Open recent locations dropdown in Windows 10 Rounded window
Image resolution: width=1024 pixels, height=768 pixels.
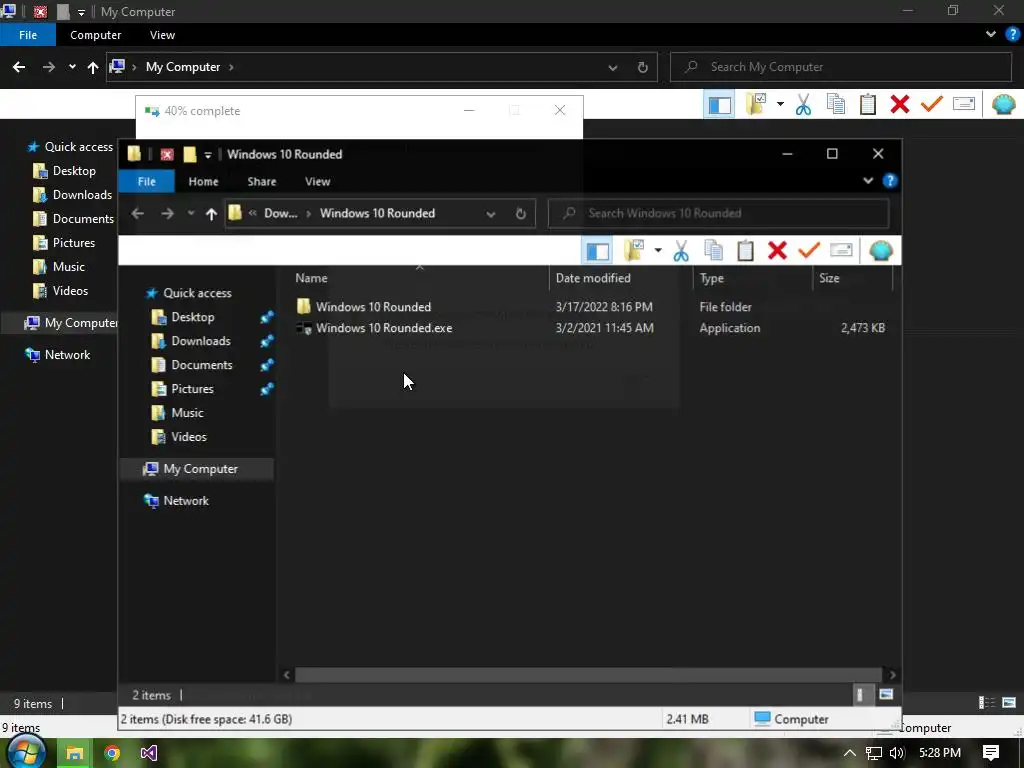[191, 214]
